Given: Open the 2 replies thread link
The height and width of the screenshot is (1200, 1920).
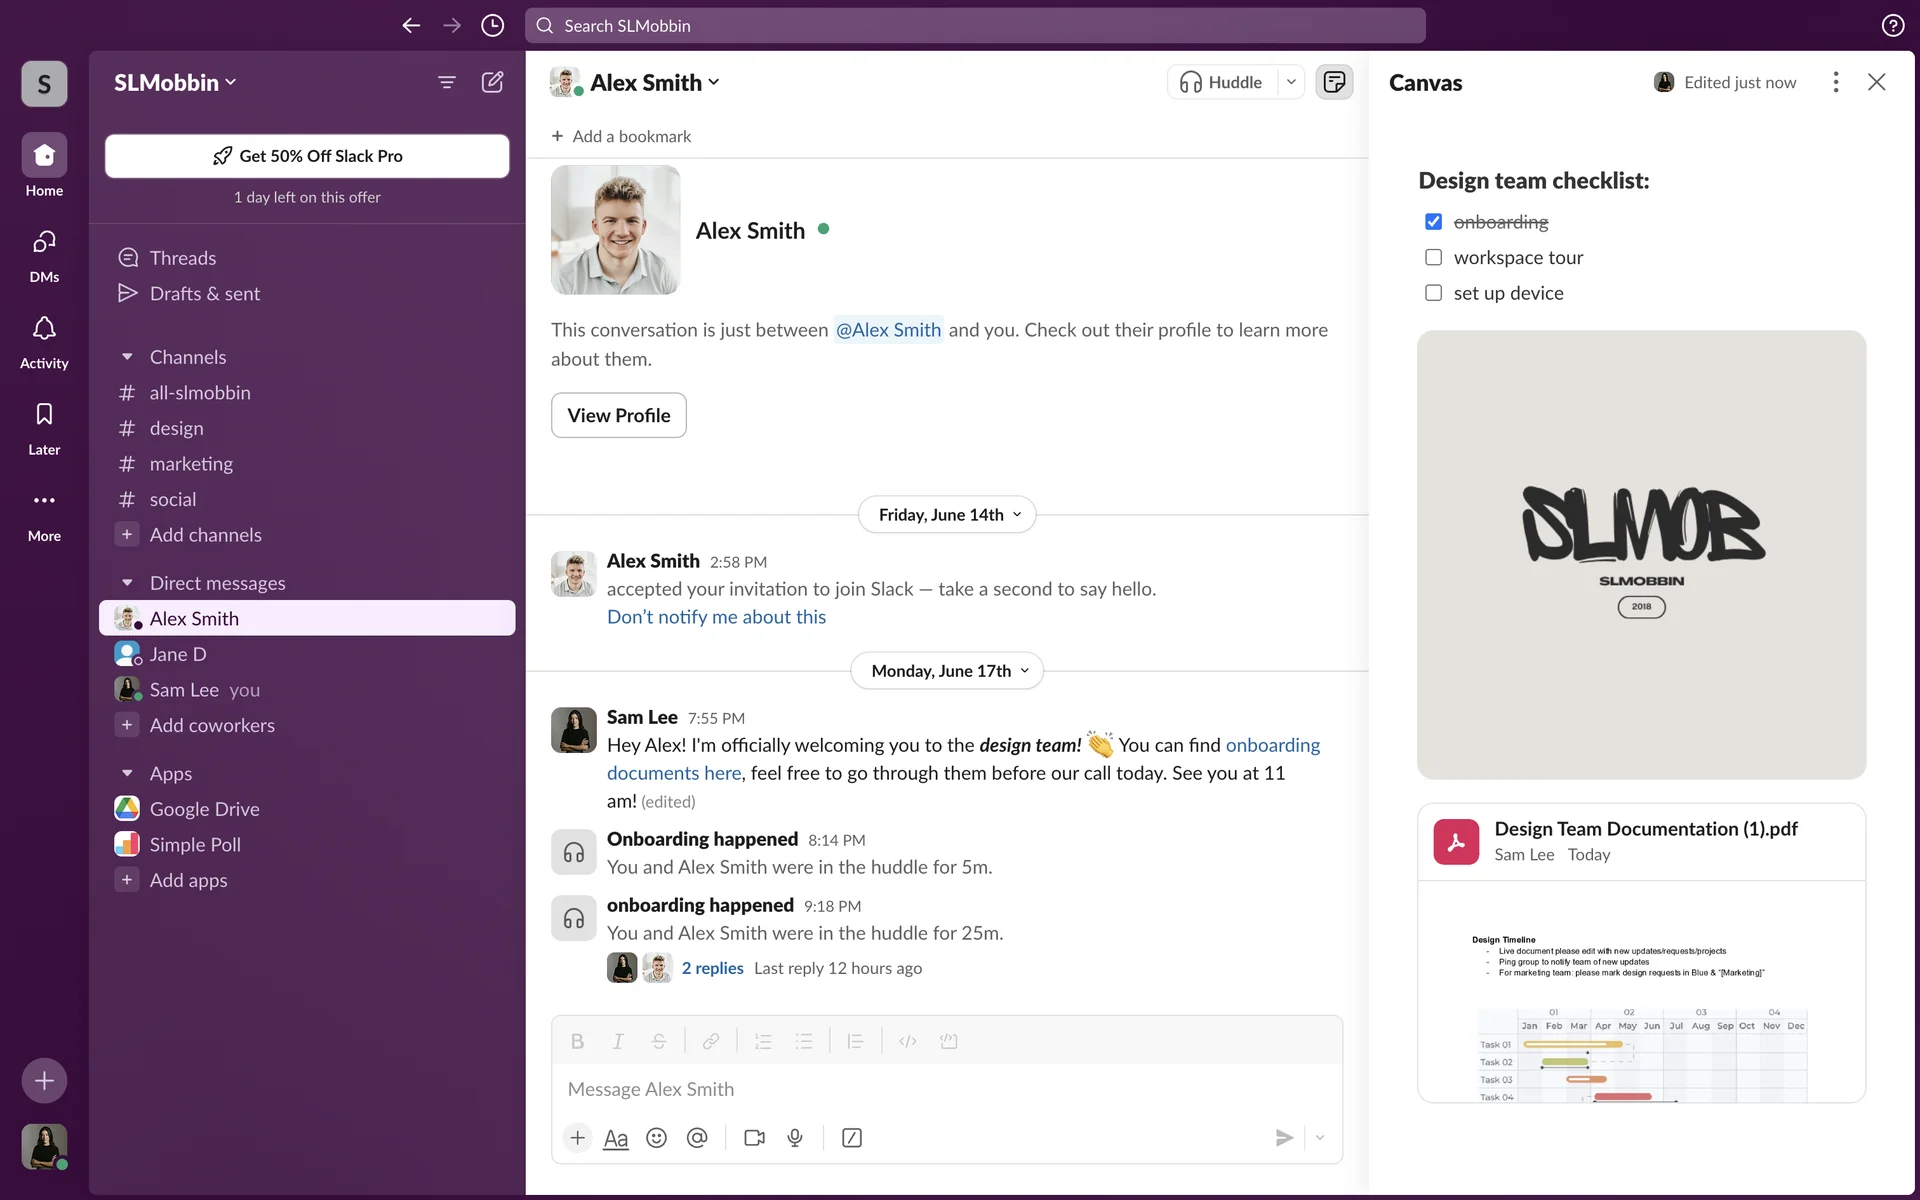Looking at the screenshot, I should 712,968.
